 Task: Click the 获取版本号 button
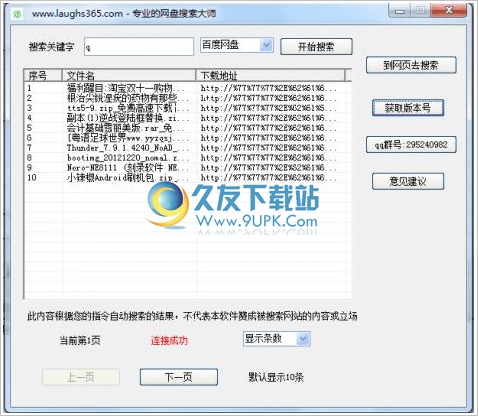[x=408, y=108]
